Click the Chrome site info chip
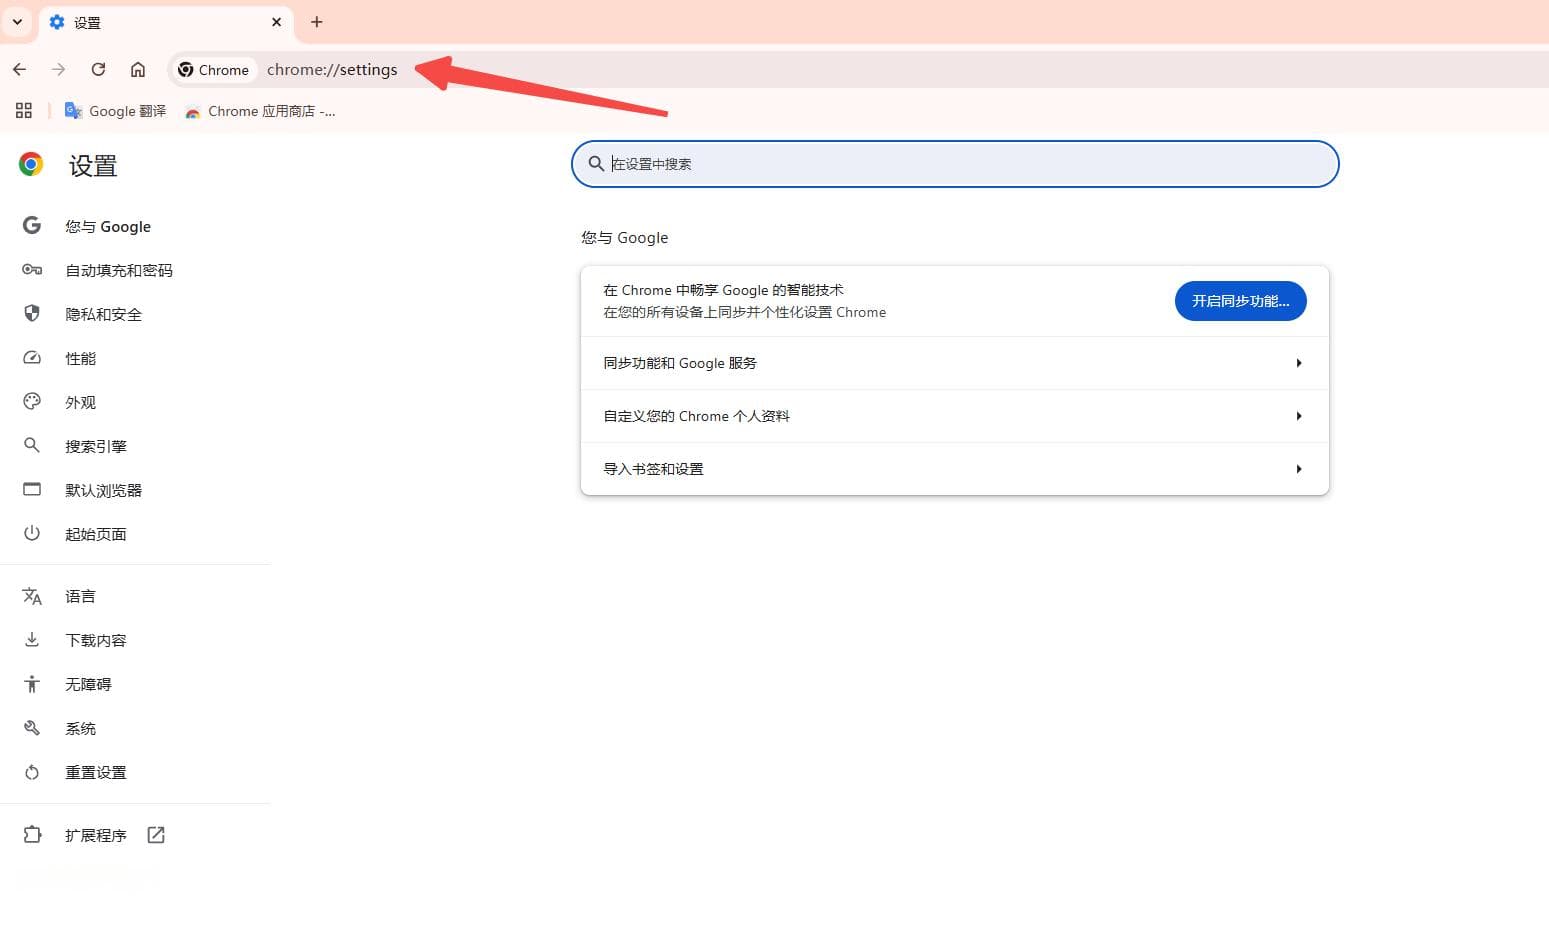Image resolution: width=1549 pixels, height=945 pixels. coord(213,70)
